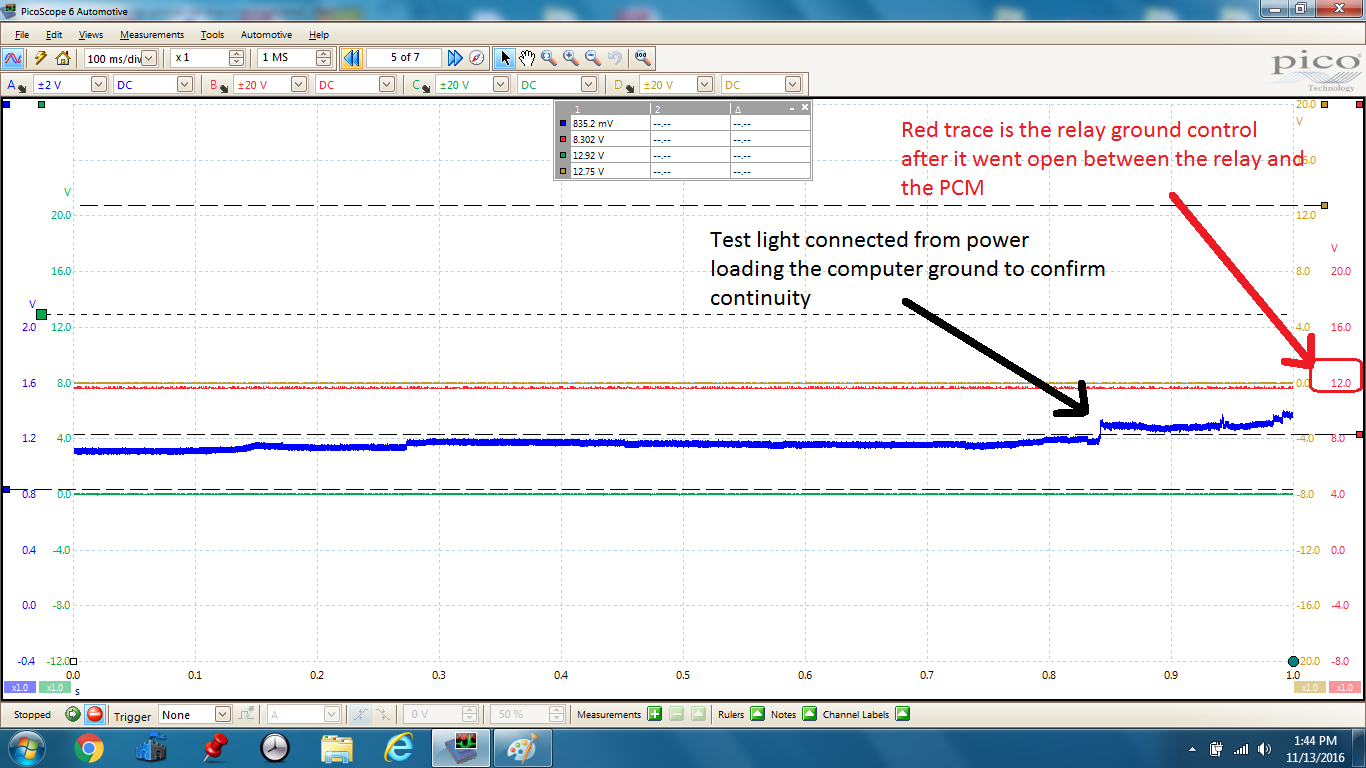Select the arrow selection tool
1366x768 pixels.
(x=506, y=58)
